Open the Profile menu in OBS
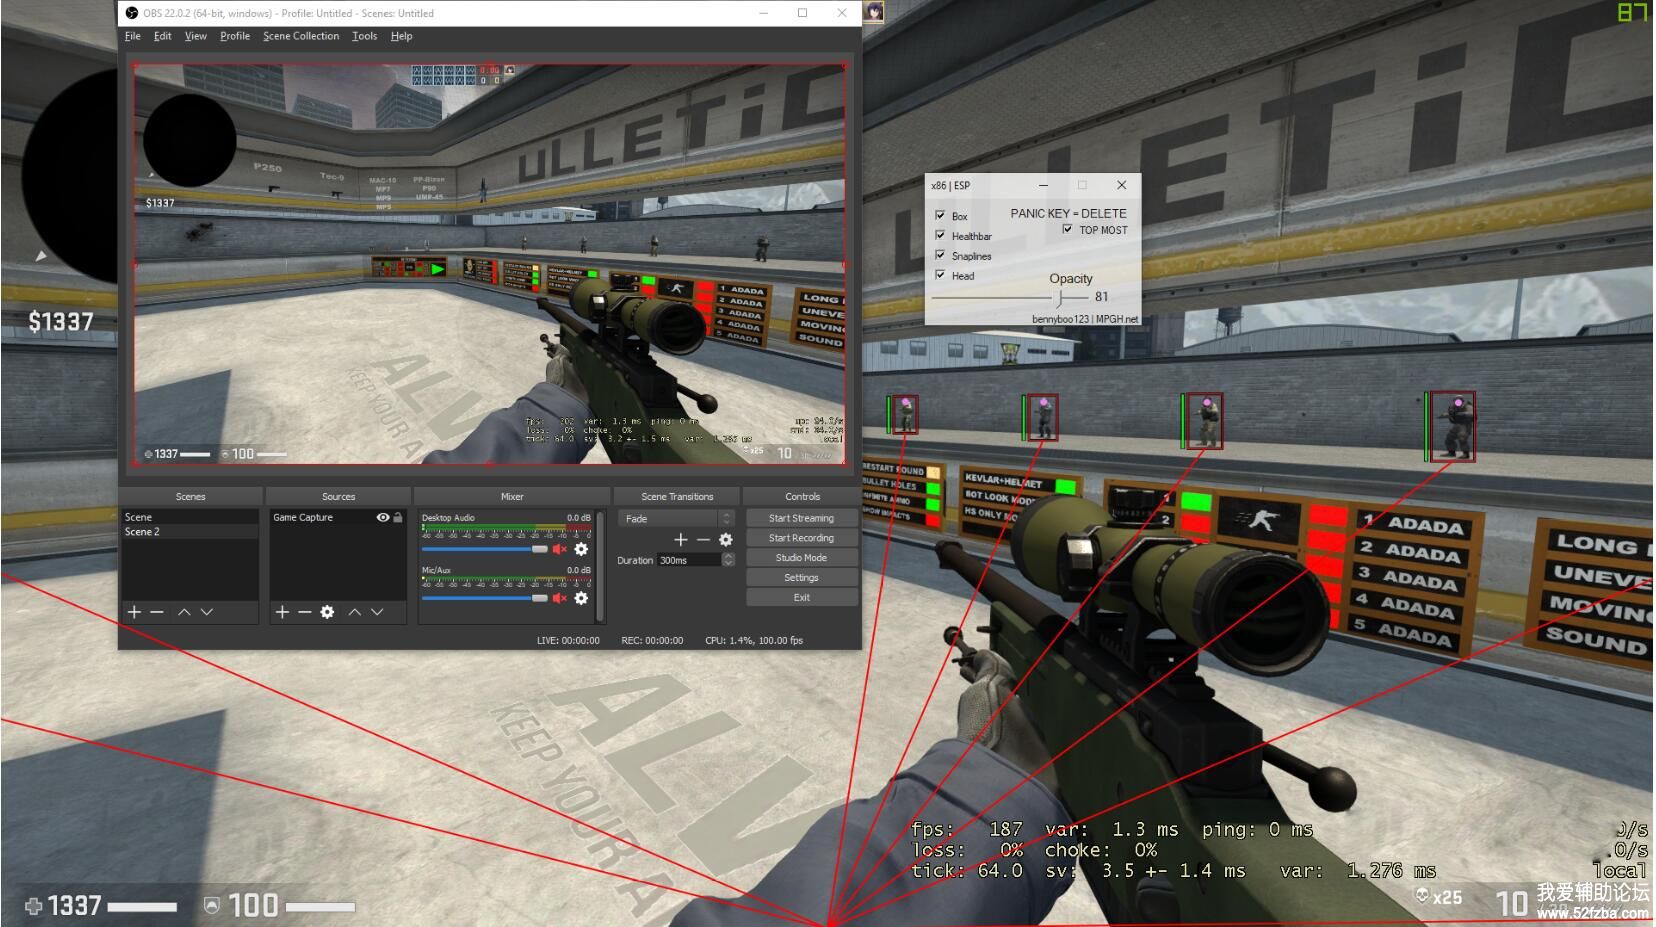 coord(235,36)
